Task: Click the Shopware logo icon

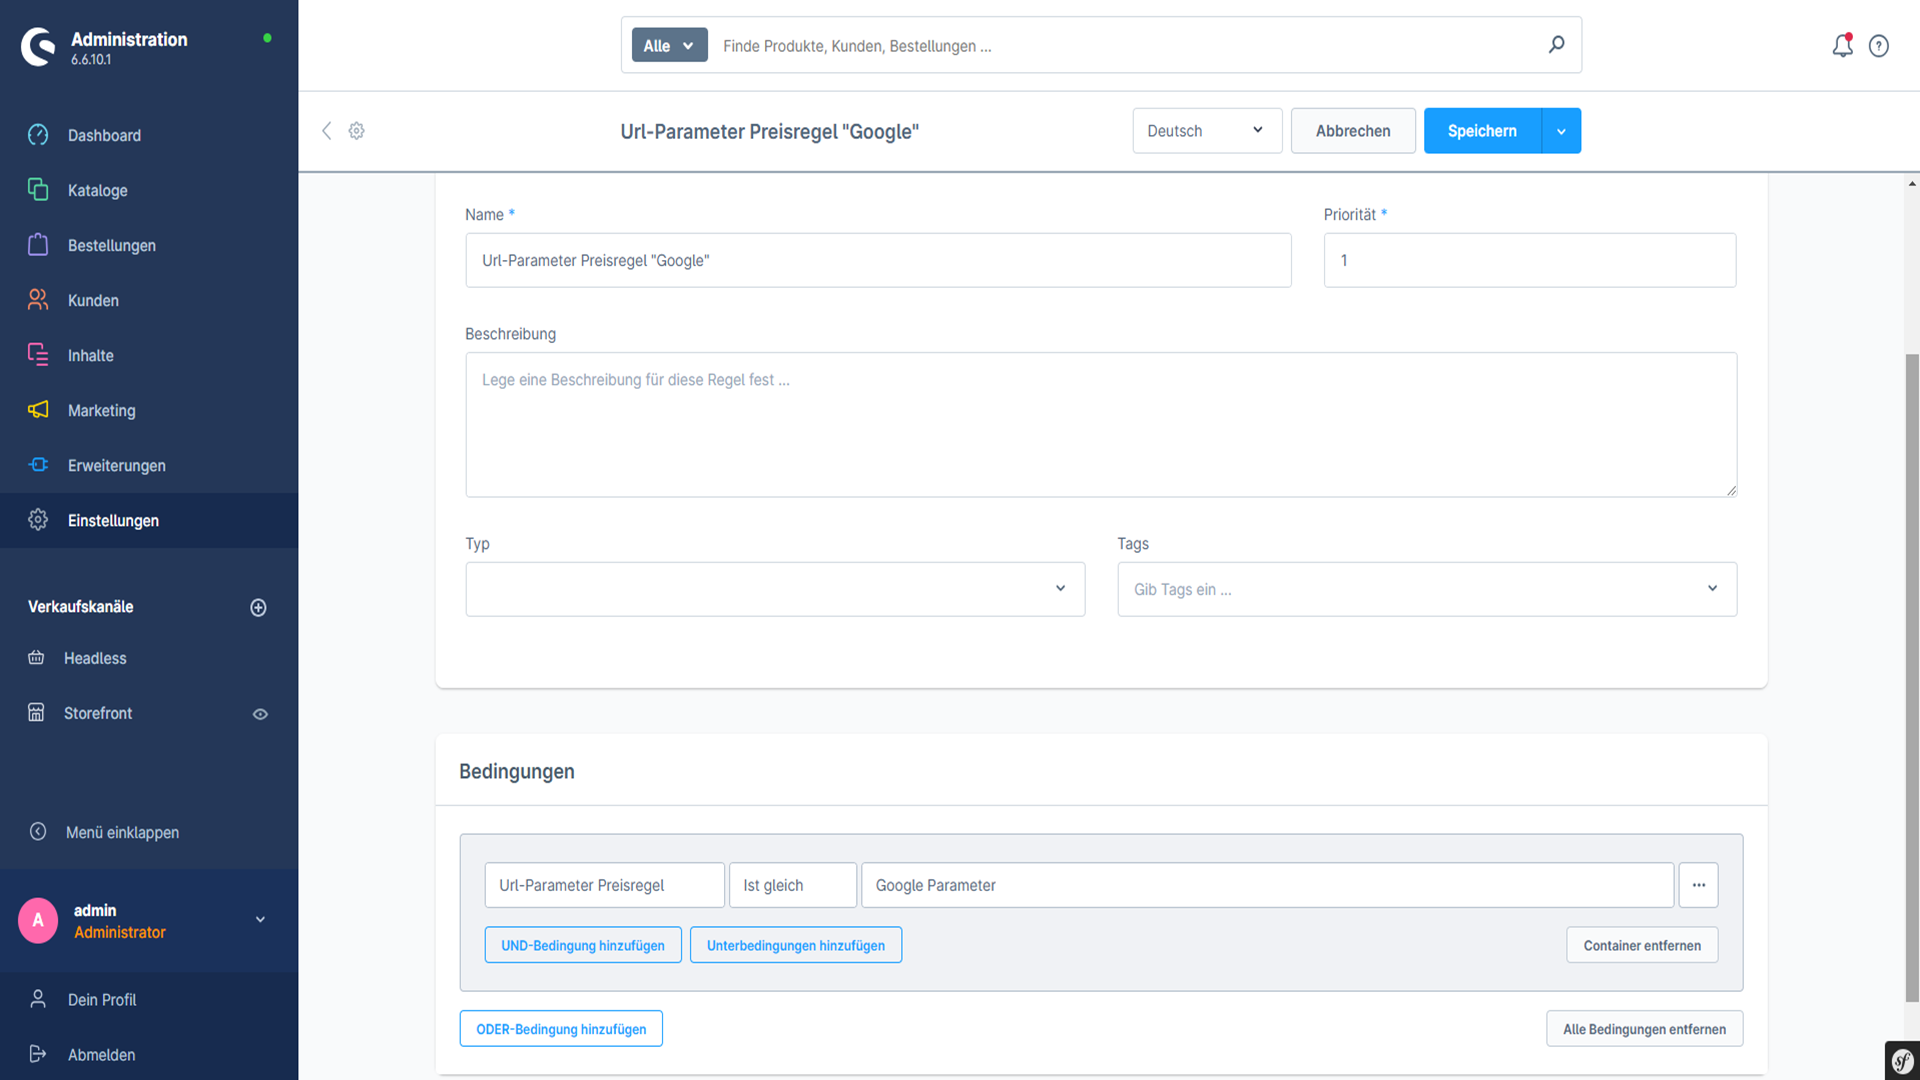Action: pos(38,47)
